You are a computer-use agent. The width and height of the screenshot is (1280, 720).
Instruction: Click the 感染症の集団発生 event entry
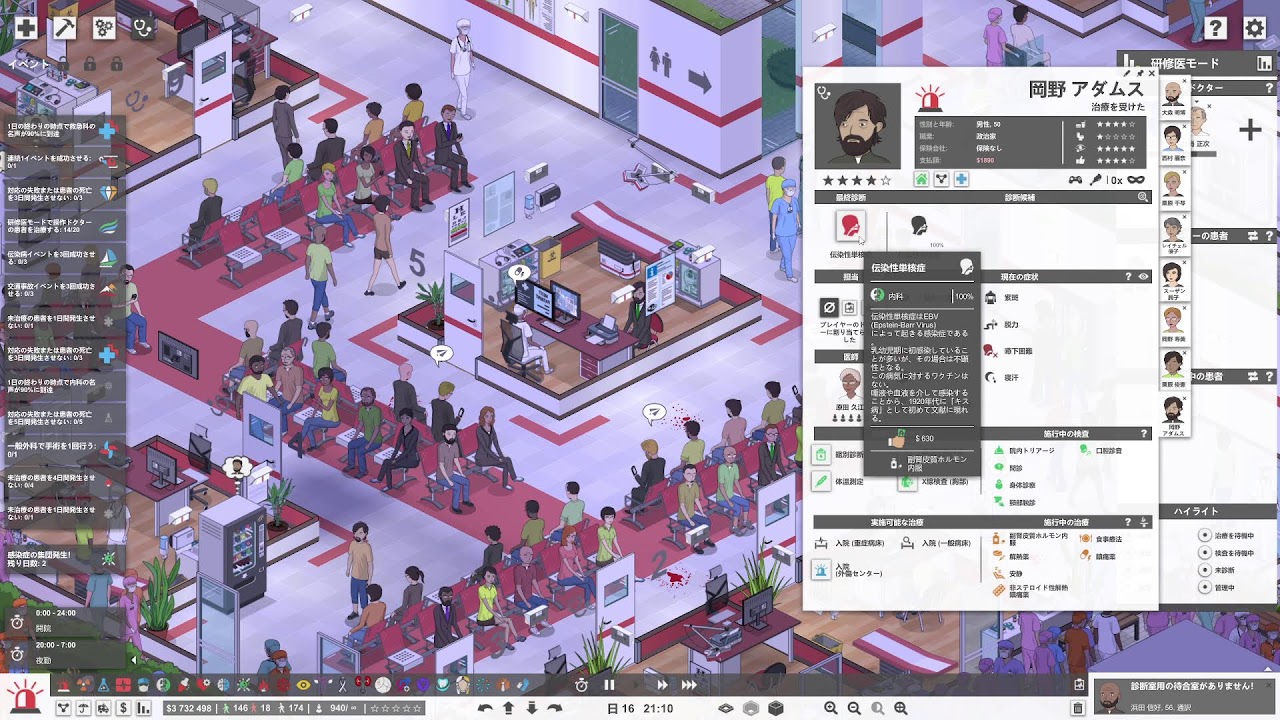click(x=64, y=558)
